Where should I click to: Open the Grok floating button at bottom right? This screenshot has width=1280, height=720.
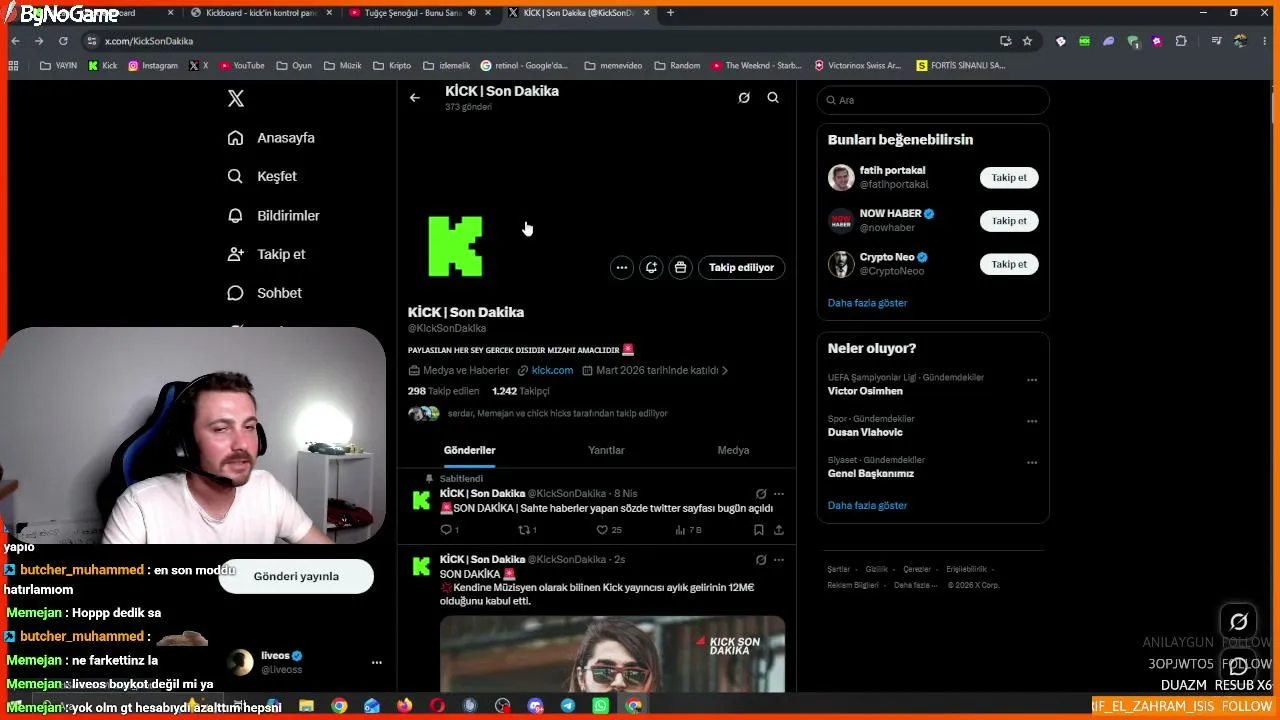coord(1238,622)
